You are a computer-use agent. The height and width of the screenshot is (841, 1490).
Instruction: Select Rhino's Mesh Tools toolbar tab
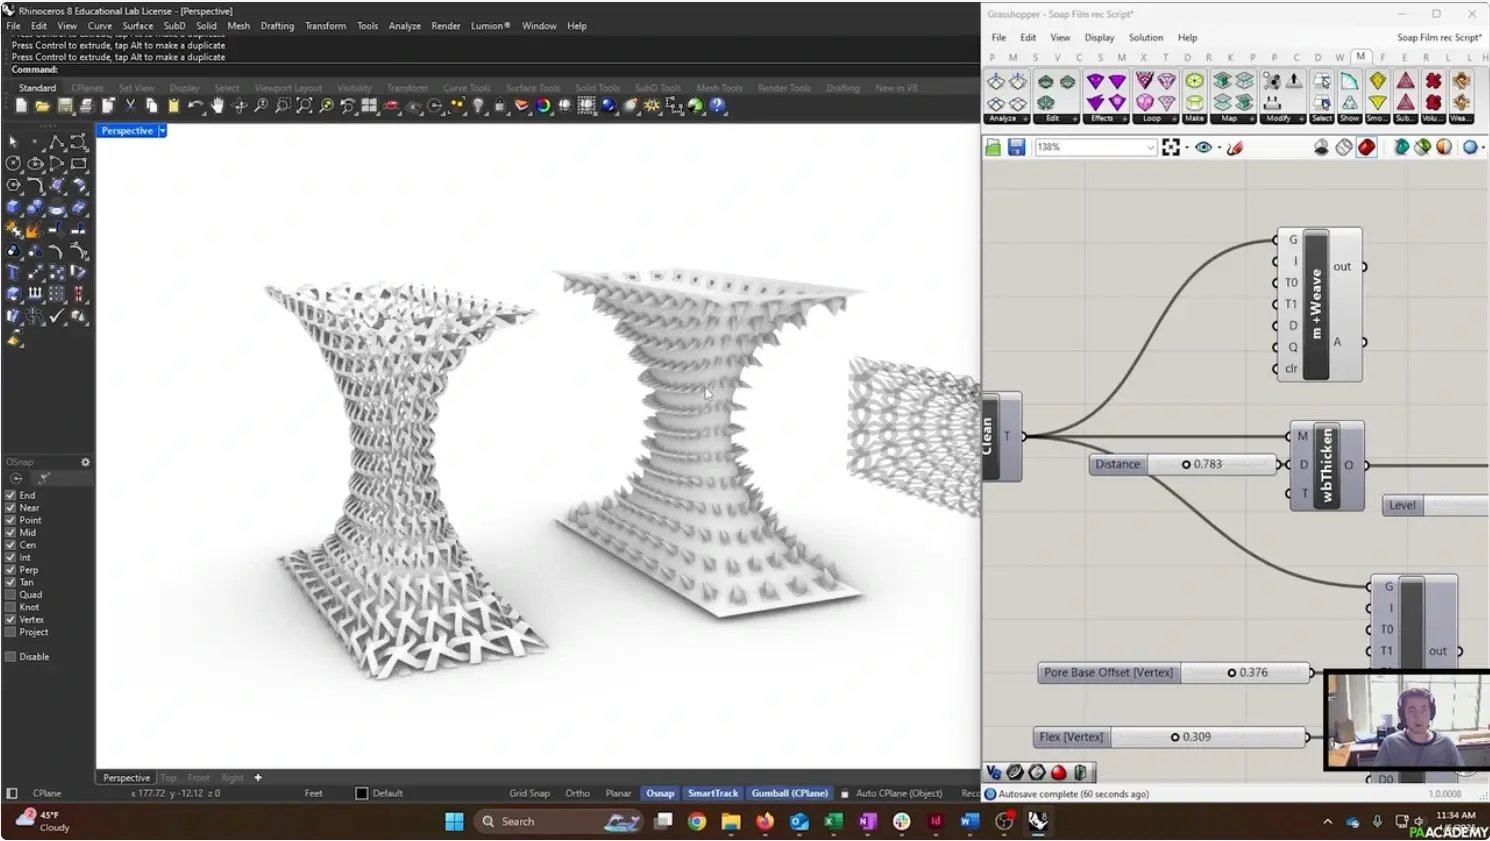click(x=719, y=87)
